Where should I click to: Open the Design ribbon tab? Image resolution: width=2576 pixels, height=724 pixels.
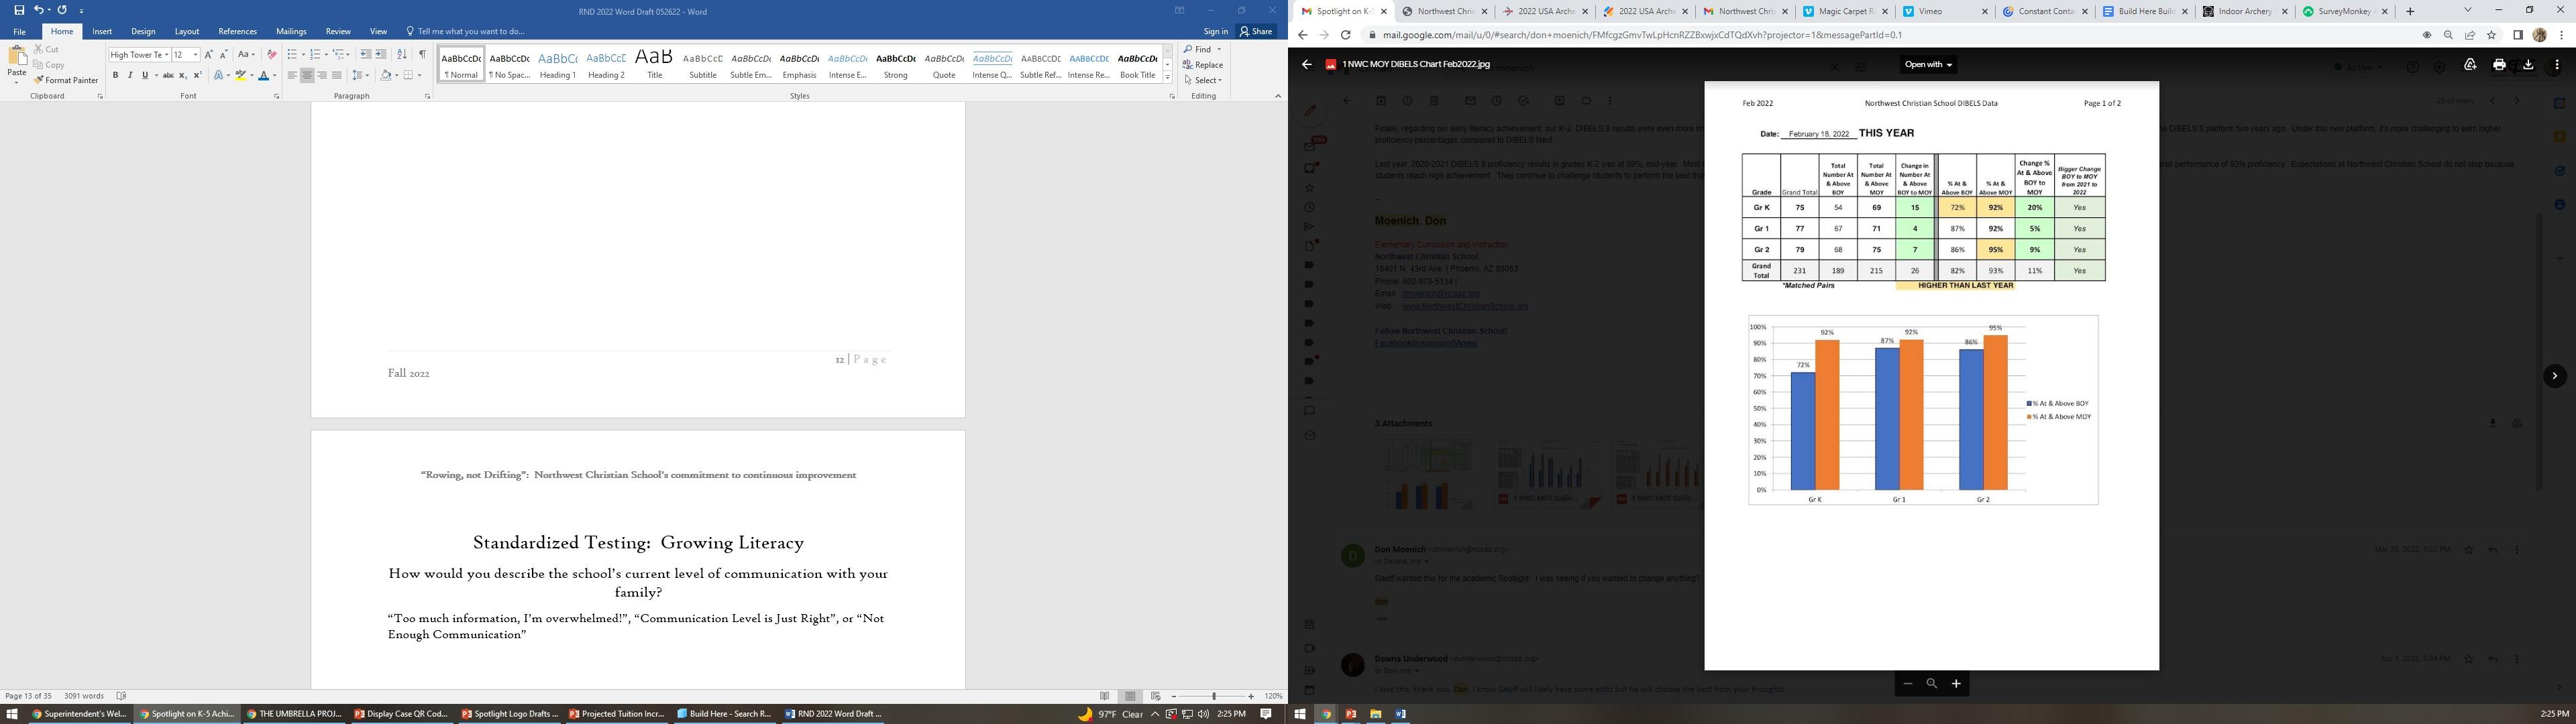click(x=143, y=31)
